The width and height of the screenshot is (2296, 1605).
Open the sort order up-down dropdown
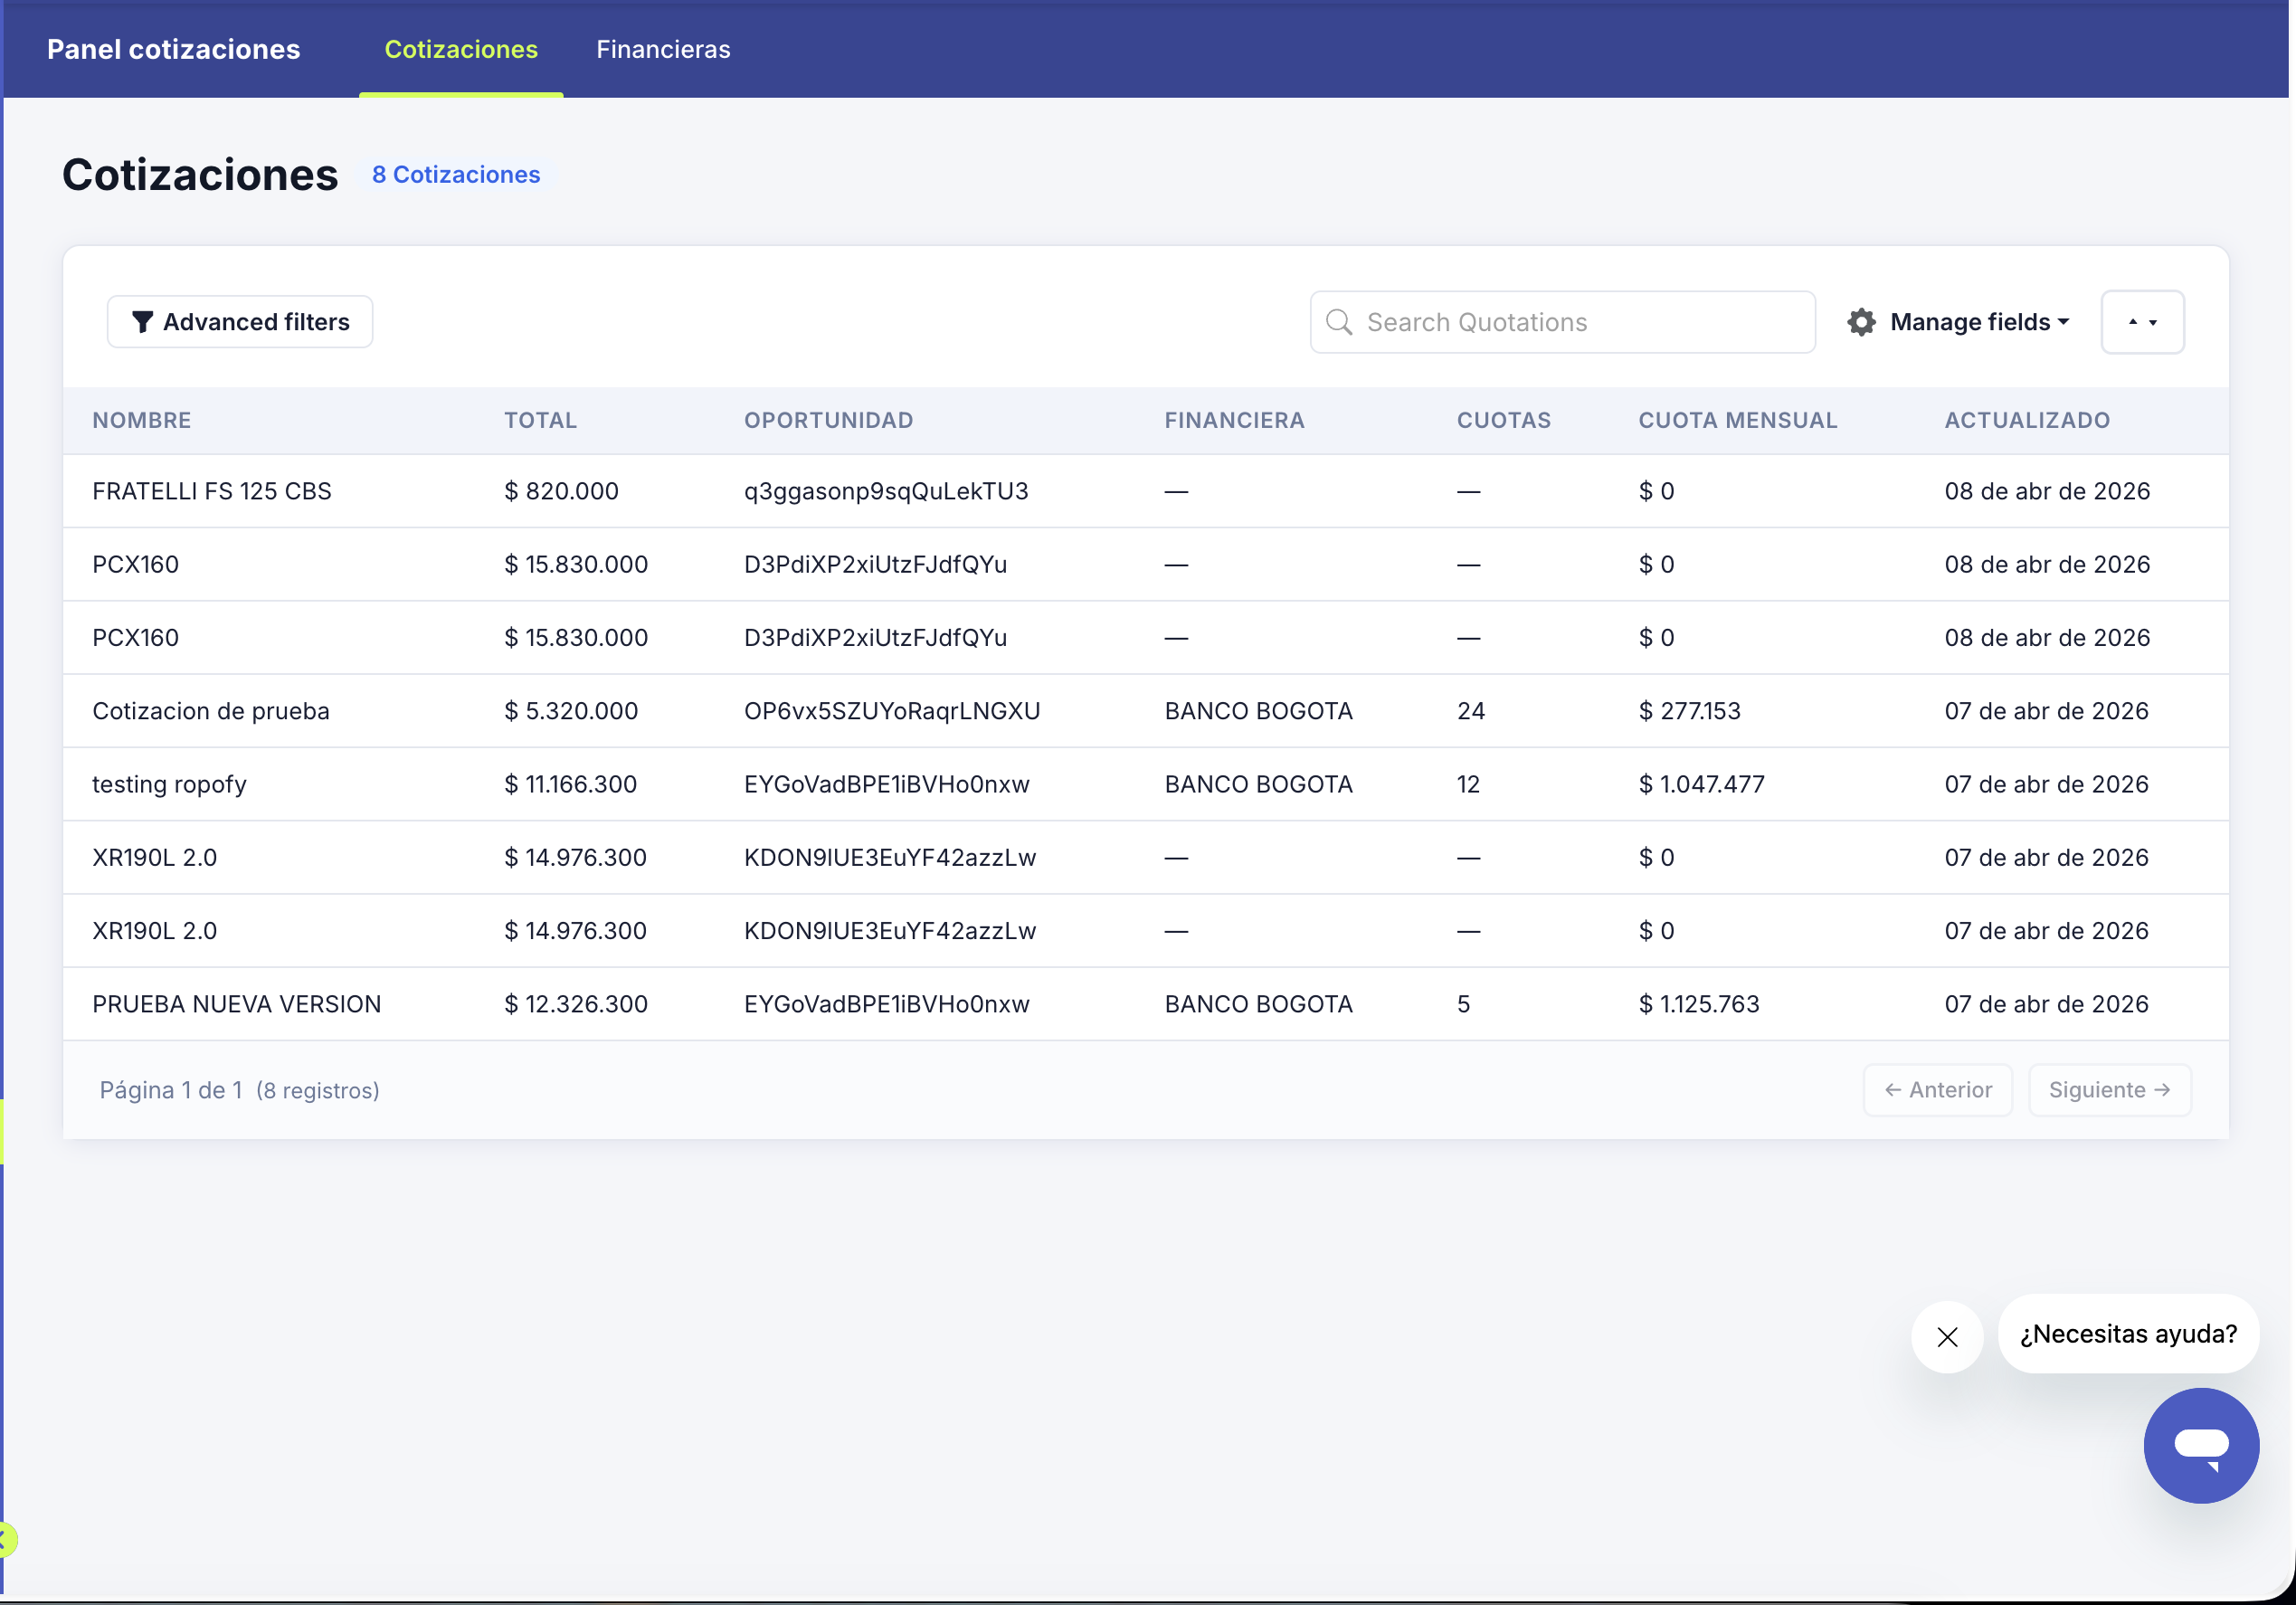(2142, 322)
